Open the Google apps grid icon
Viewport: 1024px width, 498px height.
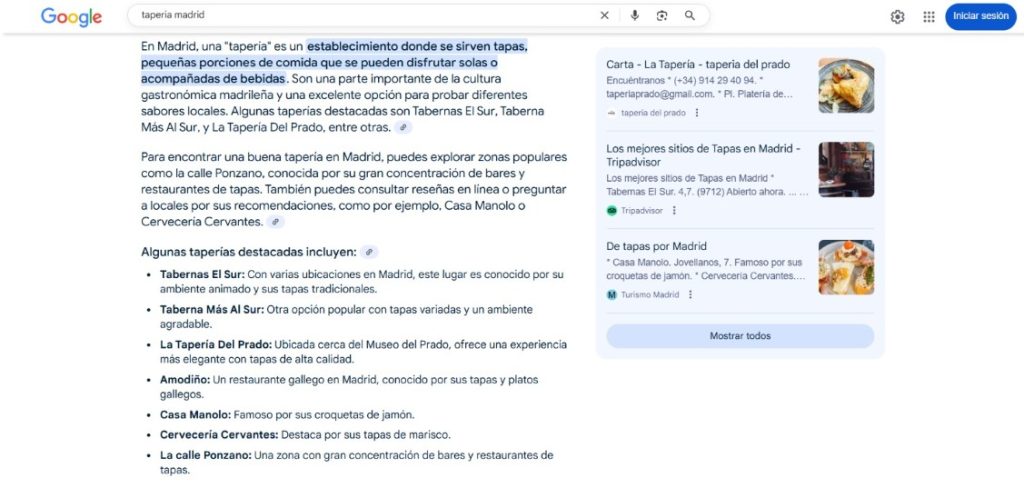pos(929,17)
